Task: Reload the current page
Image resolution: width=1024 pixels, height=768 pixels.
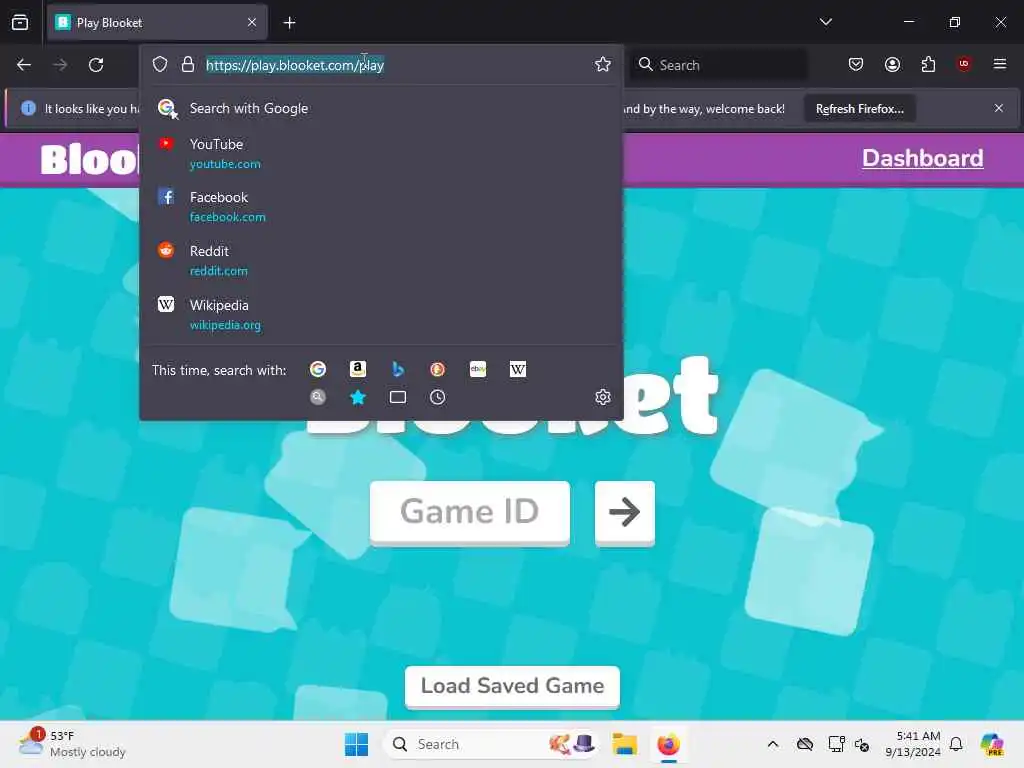Action: coord(96,65)
